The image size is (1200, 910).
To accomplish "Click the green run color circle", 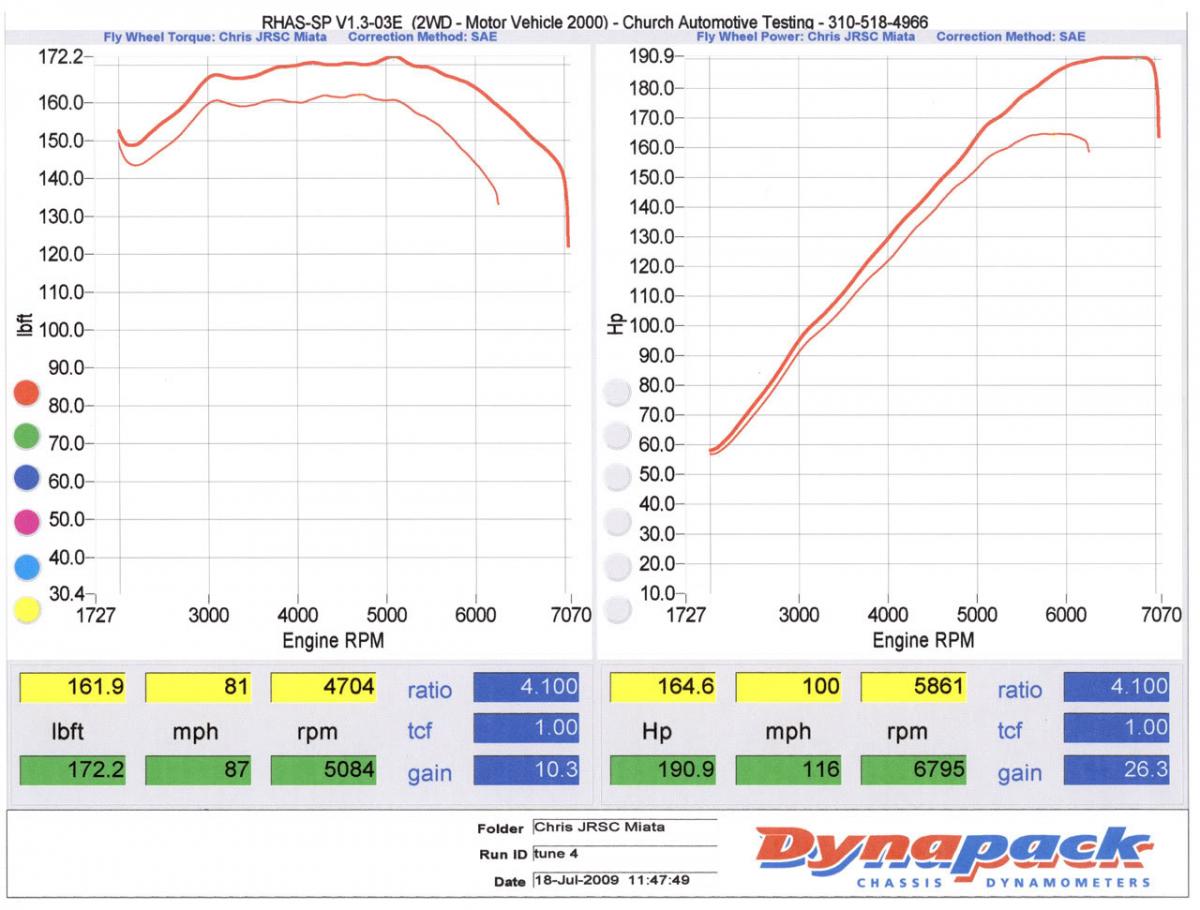I will pos(27,436).
